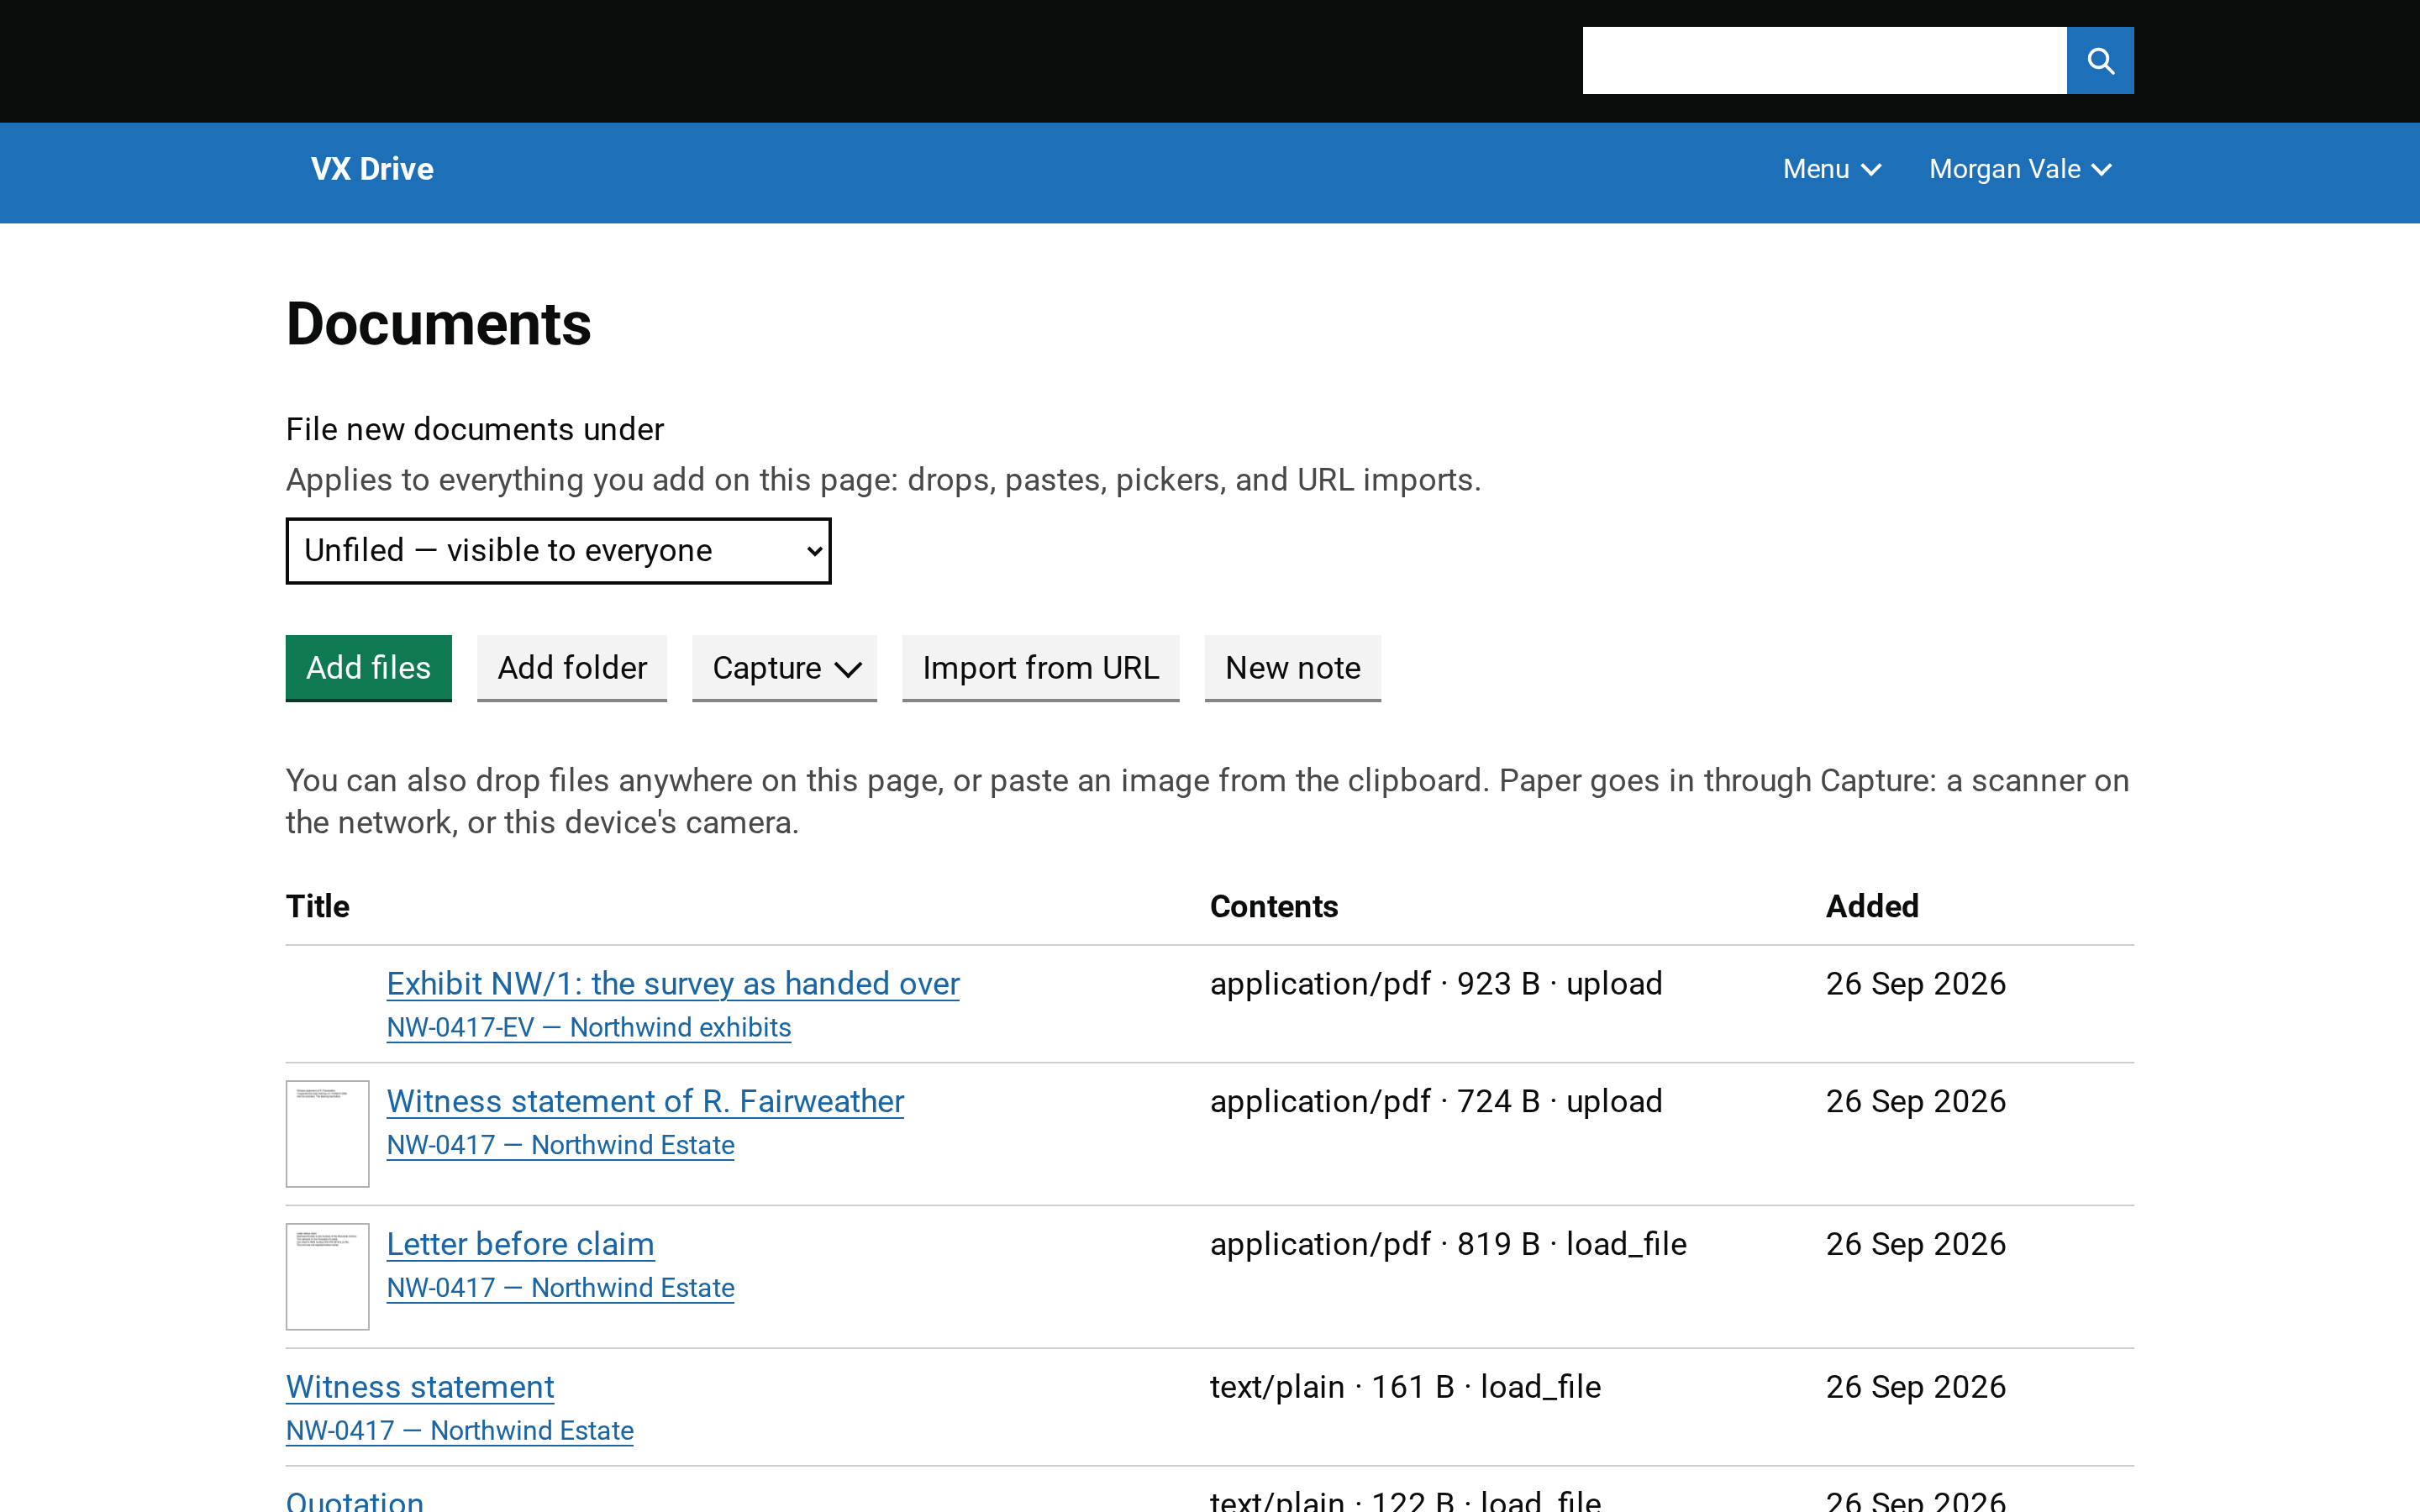Open Northwind Estate link under Letter before claim
The image size is (2420, 1512).
[560, 1288]
